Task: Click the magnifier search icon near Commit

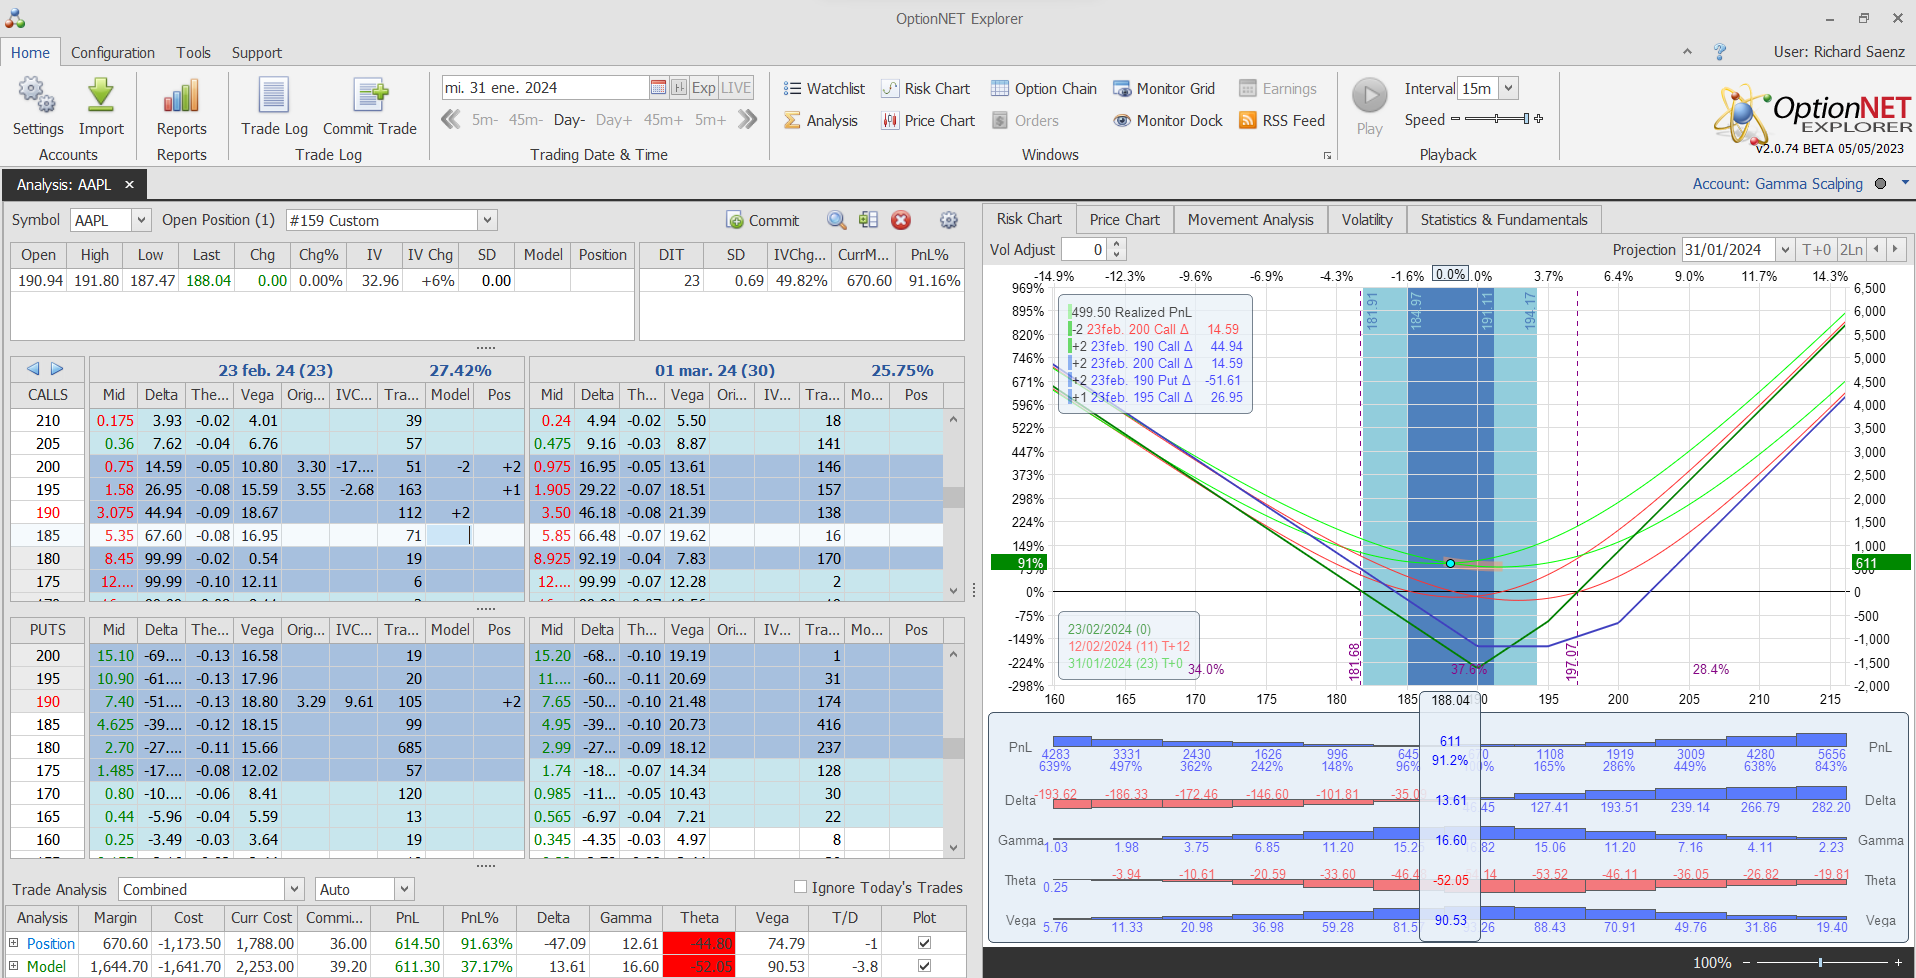Action: point(837,220)
